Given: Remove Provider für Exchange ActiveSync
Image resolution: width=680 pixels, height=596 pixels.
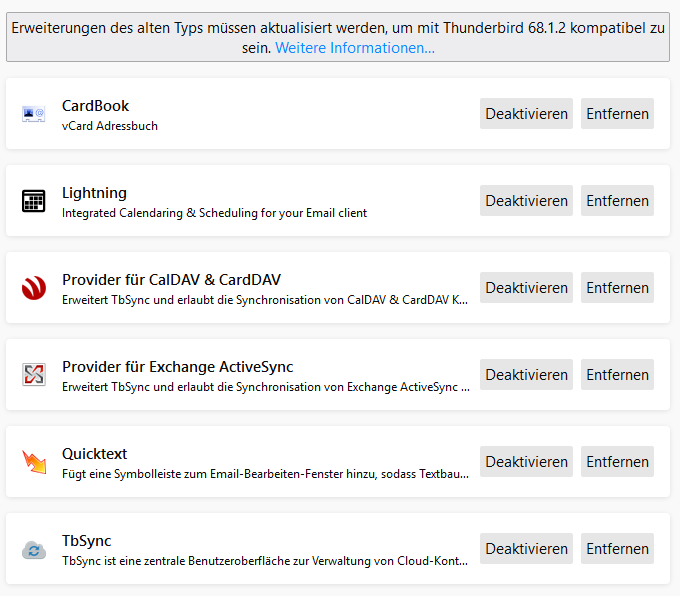Looking at the screenshot, I should pos(617,375).
